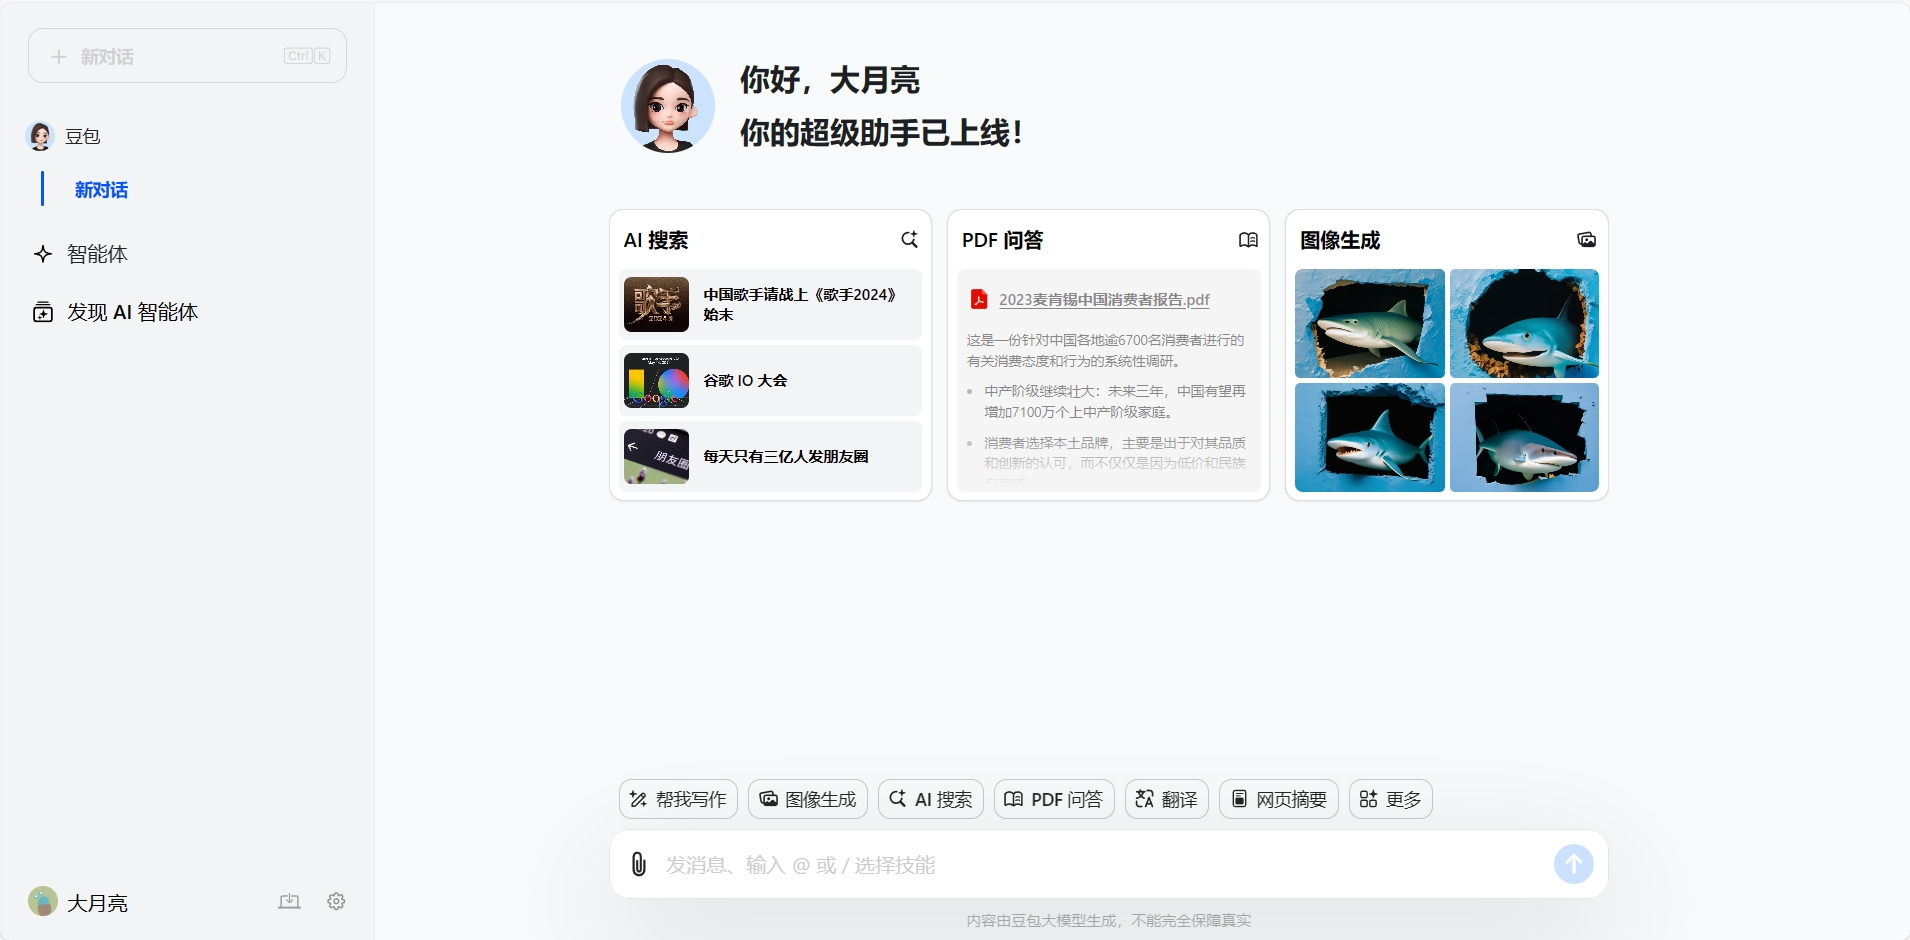The width and height of the screenshot is (1910, 940).
Task: Open the 2023麦肯锡中国消费者报告.pdf link
Action: [1104, 299]
